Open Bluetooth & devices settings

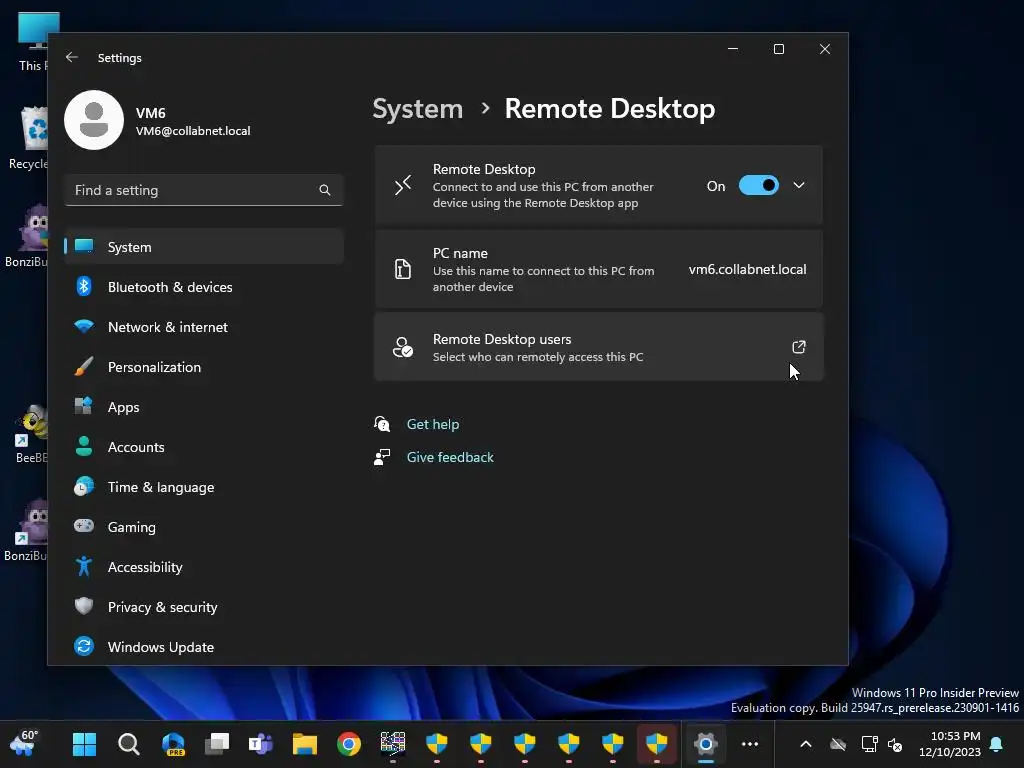pyautogui.click(x=204, y=287)
